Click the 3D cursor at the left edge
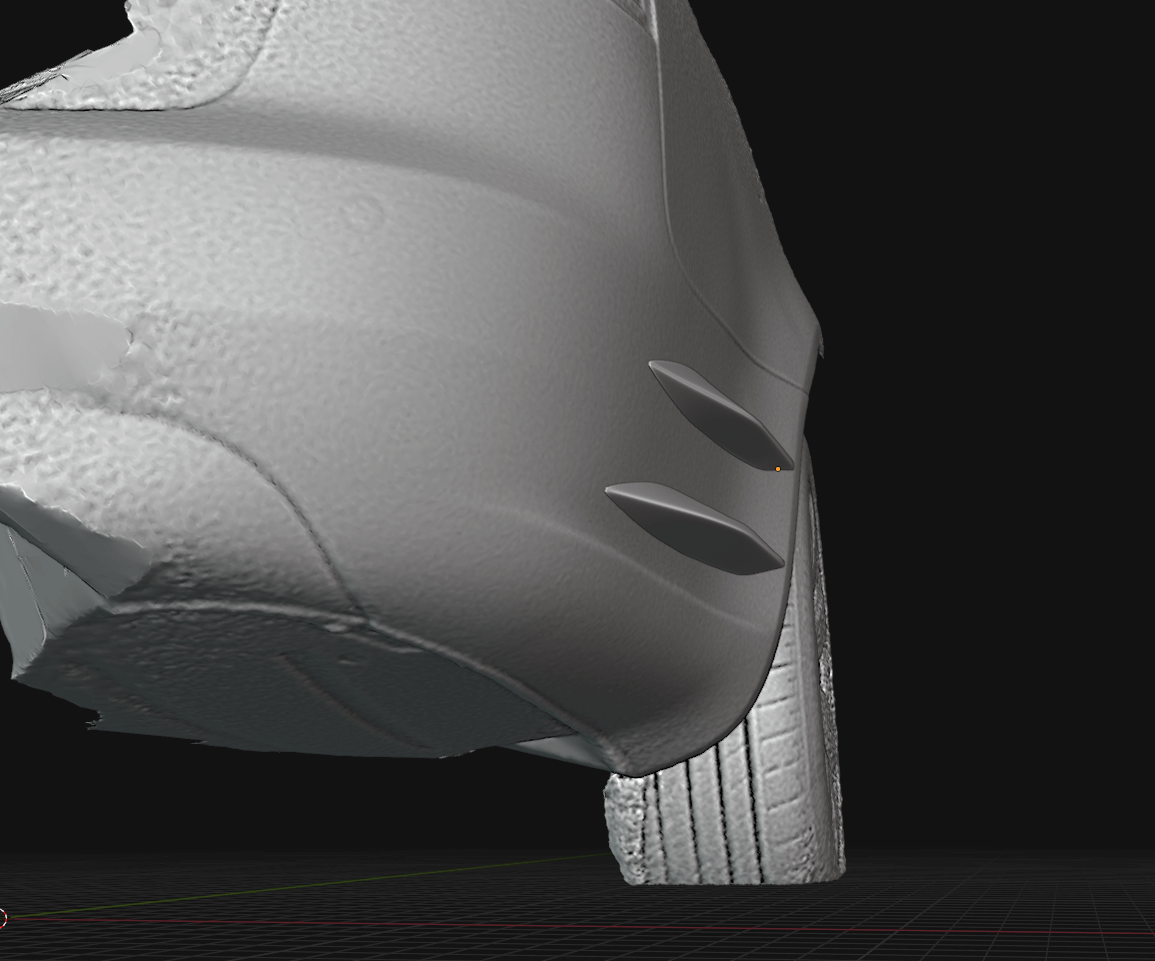The image size is (1155, 961). 3,918
